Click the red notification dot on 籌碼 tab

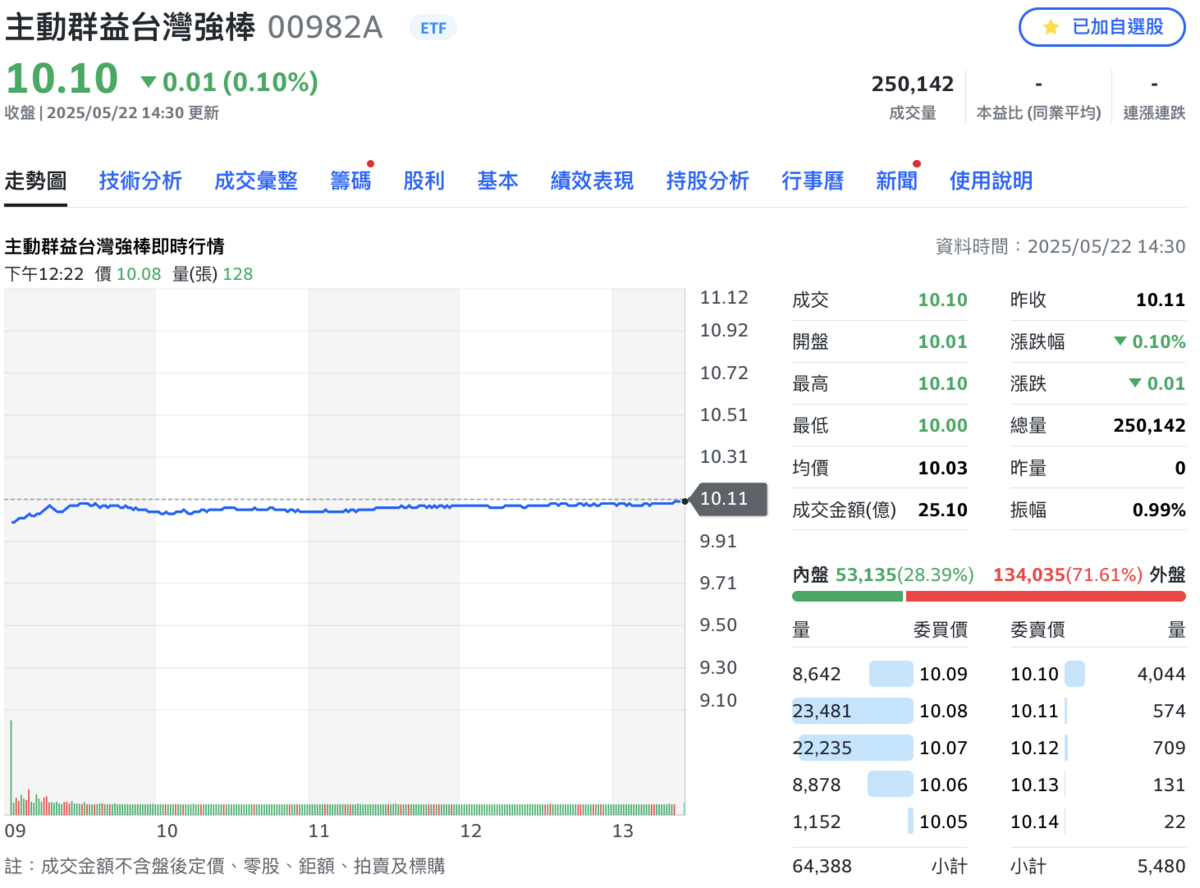[x=369, y=164]
